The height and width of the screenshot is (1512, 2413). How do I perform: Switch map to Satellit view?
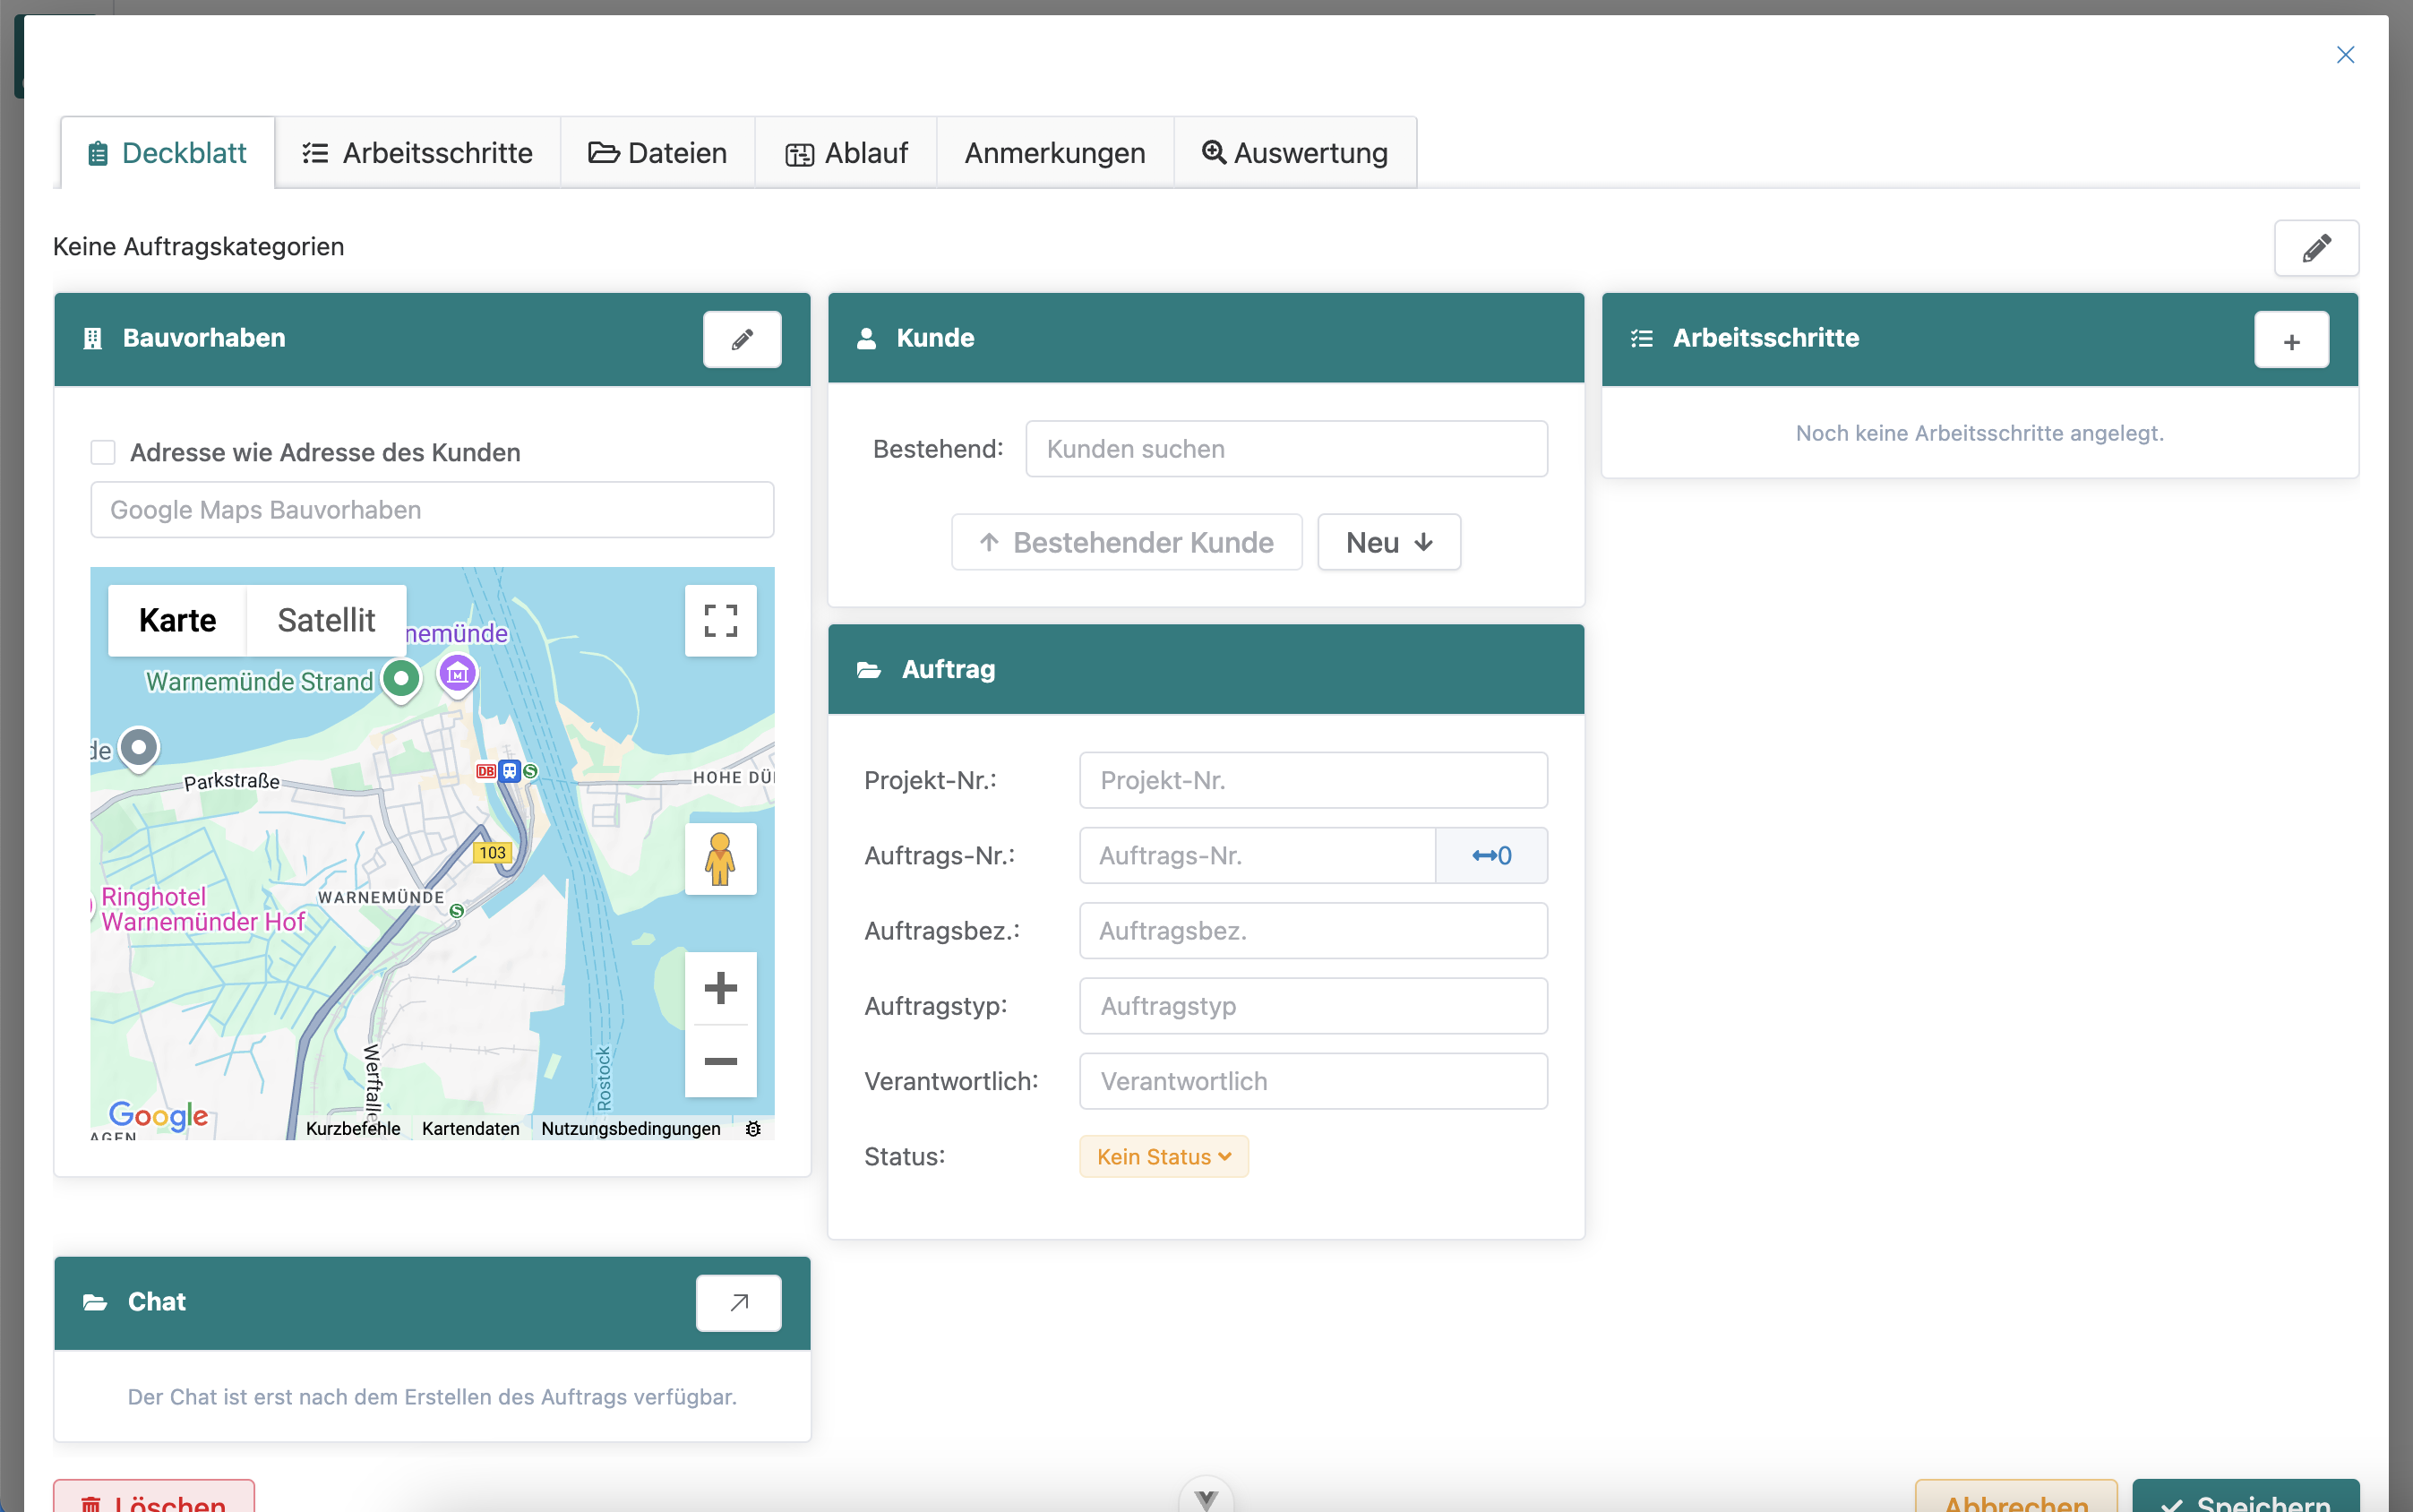point(326,620)
